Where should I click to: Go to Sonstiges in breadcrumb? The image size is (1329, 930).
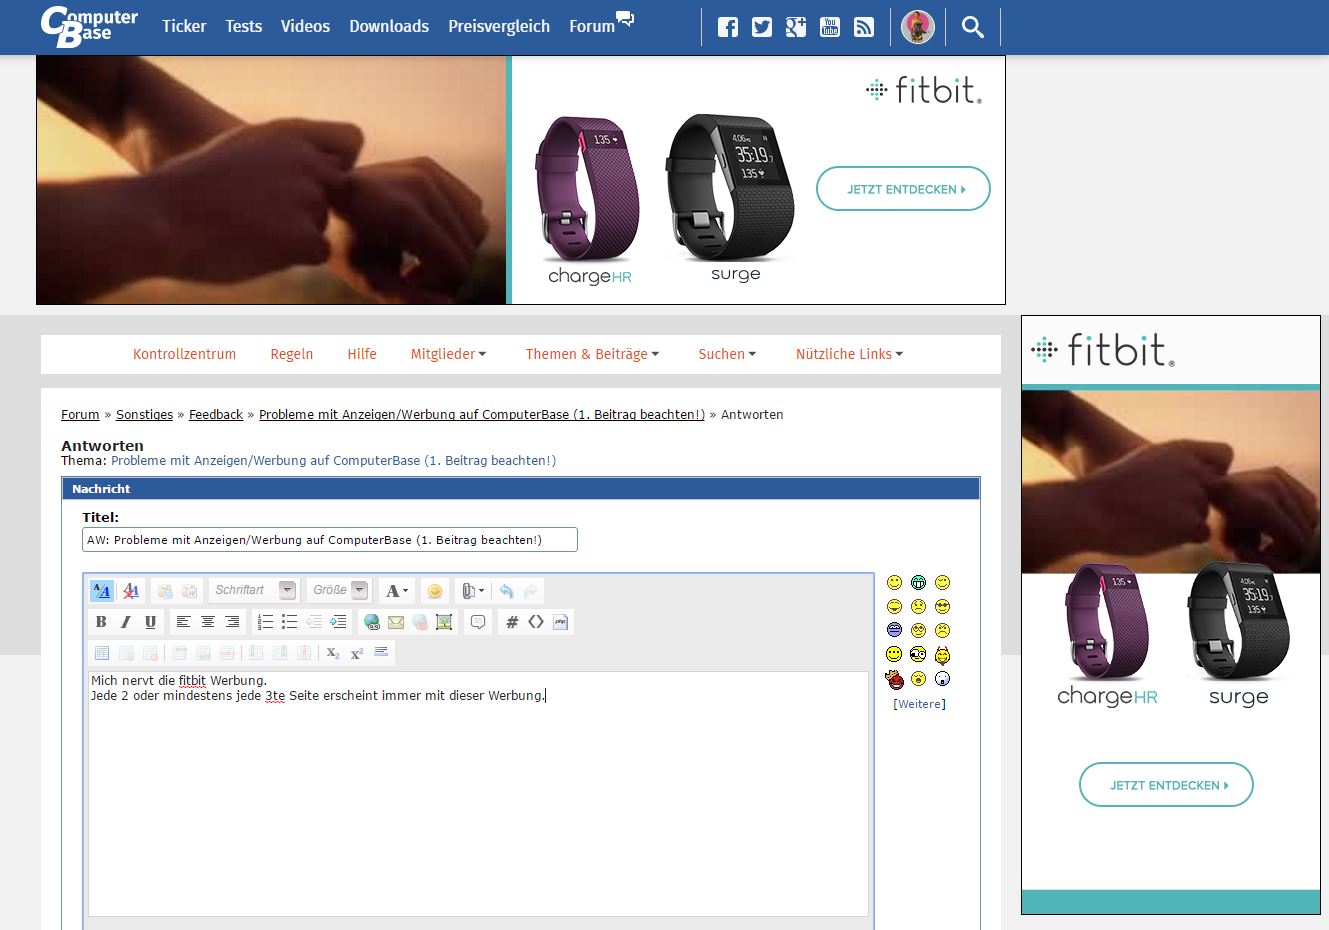(x=144, y=414)
